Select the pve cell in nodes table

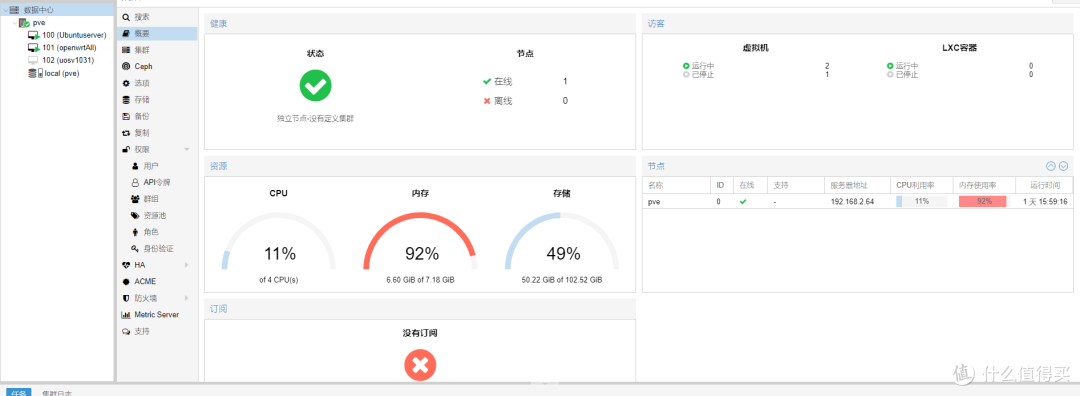point(676,201)
